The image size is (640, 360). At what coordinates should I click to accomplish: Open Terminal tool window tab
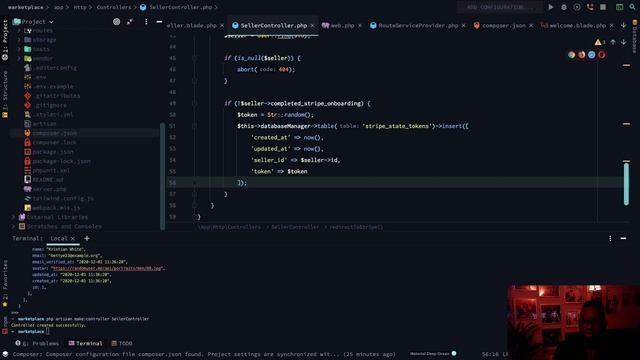tap(86, 343)
